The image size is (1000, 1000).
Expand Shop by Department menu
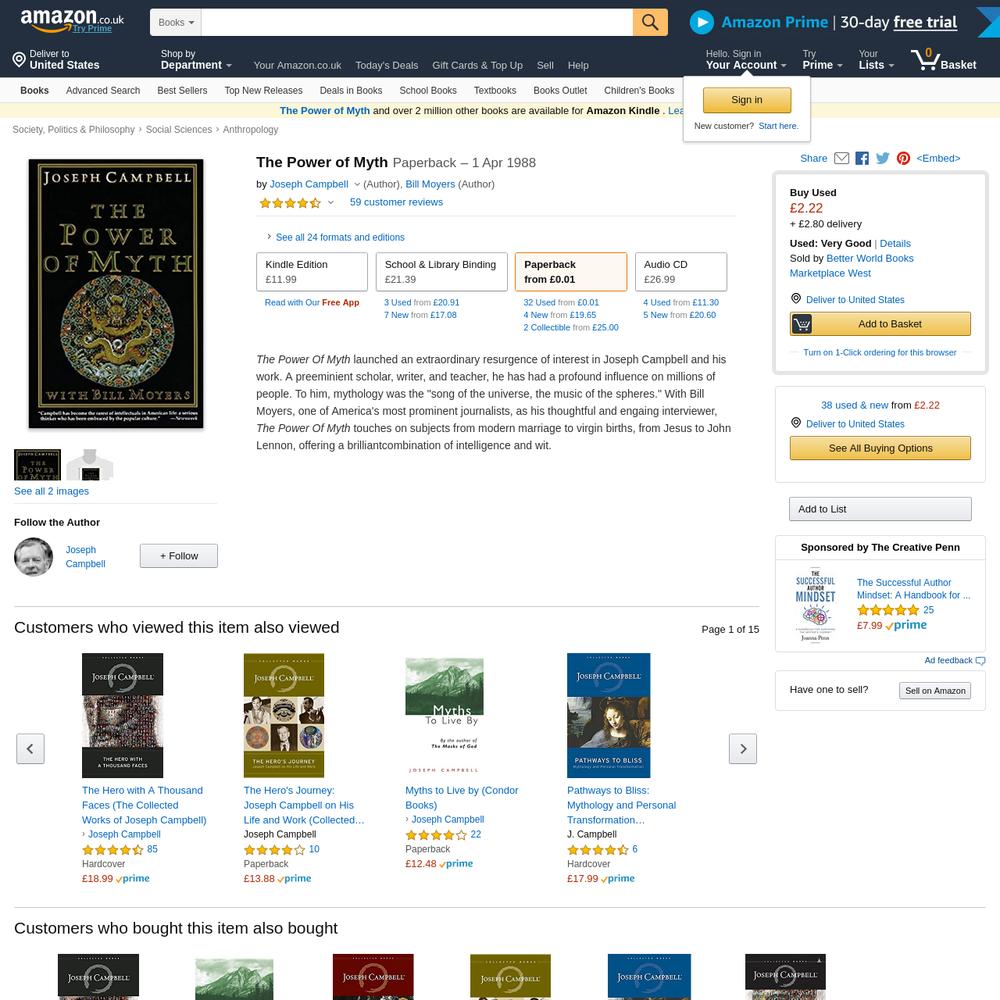click(196, 59)
